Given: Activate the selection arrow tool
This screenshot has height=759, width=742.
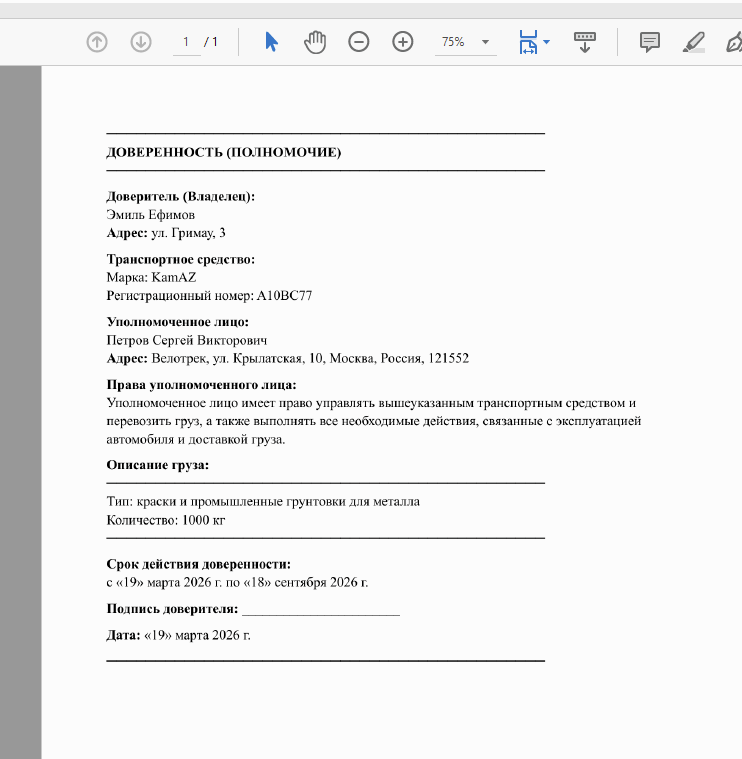Looking at the screenshot, I should [272, 42].
